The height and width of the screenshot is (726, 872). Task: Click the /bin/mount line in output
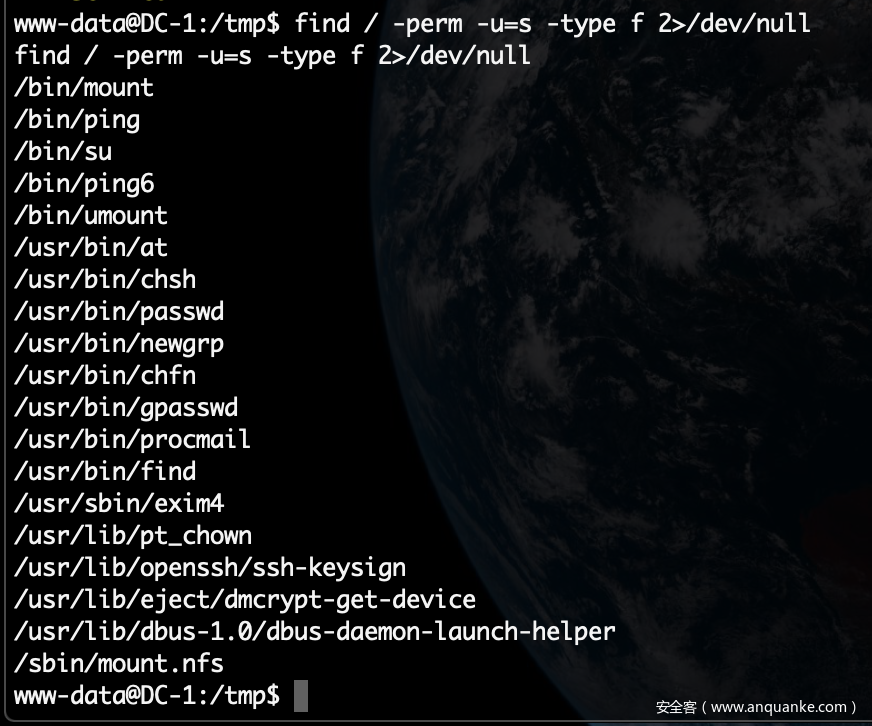click(x=85, y=88)
